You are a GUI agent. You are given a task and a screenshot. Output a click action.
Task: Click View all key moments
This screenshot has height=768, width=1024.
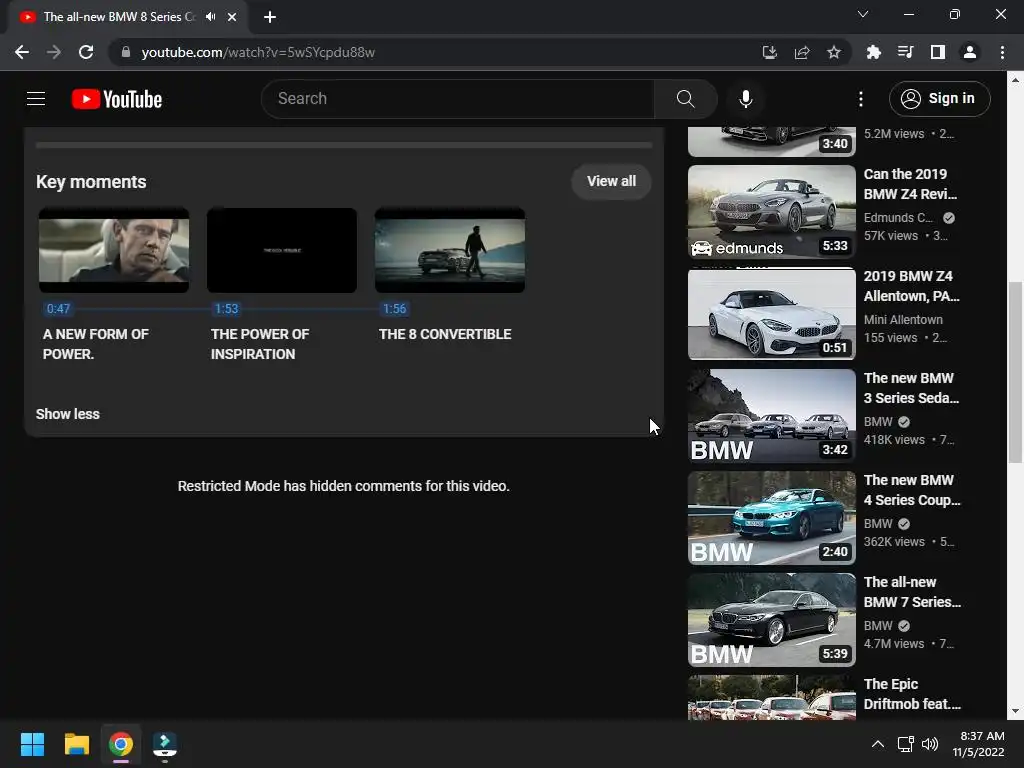pyautogui.click(x=611, y=181)
